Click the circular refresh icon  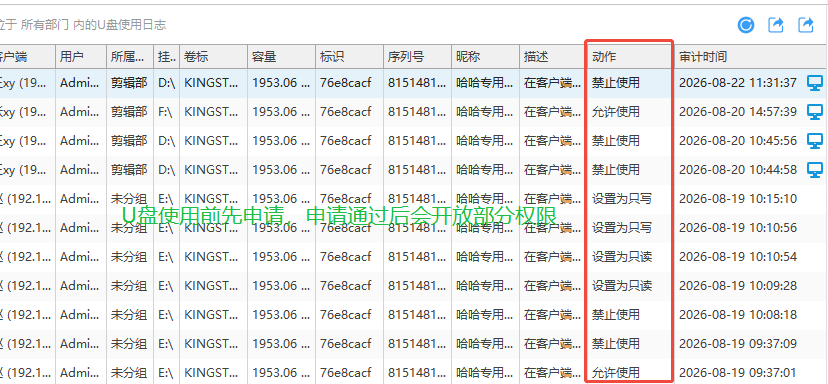746,25
